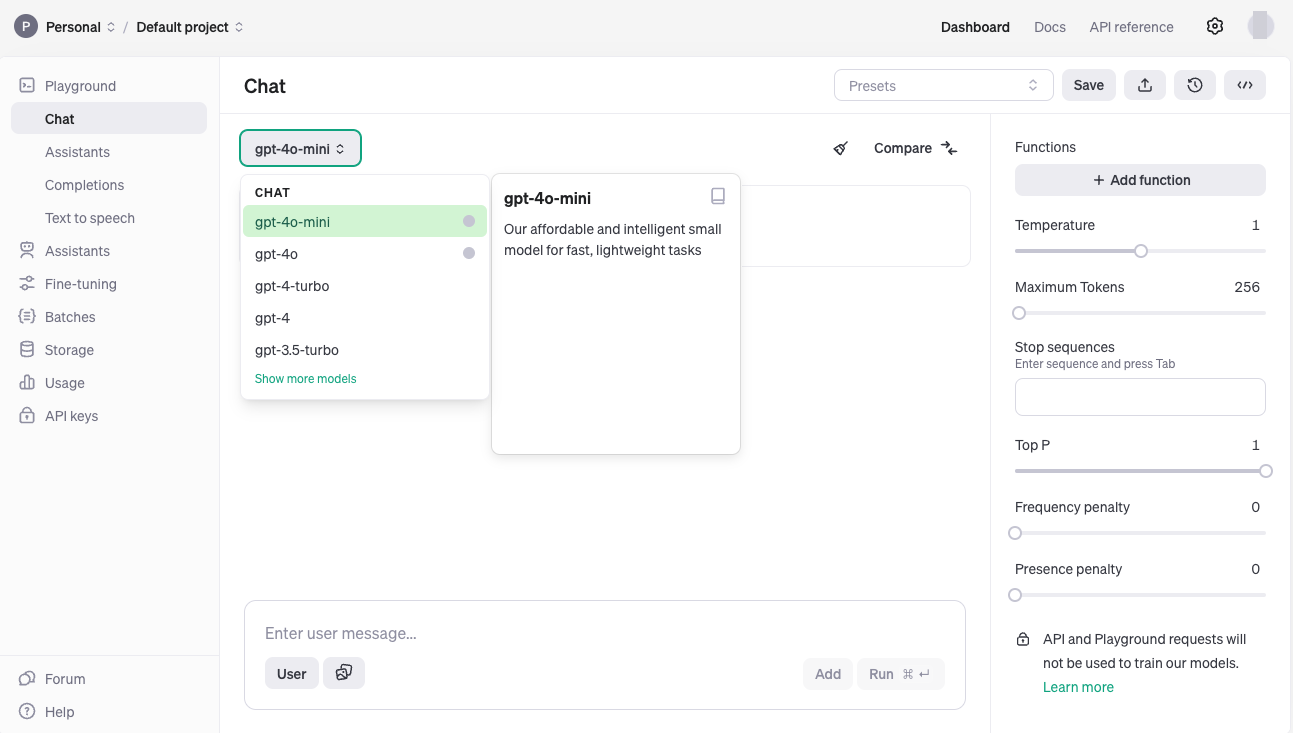Expand the Presets combo box
This screenshot has height=733, width=1293.
pyautogui.click(x=943, y=86)
